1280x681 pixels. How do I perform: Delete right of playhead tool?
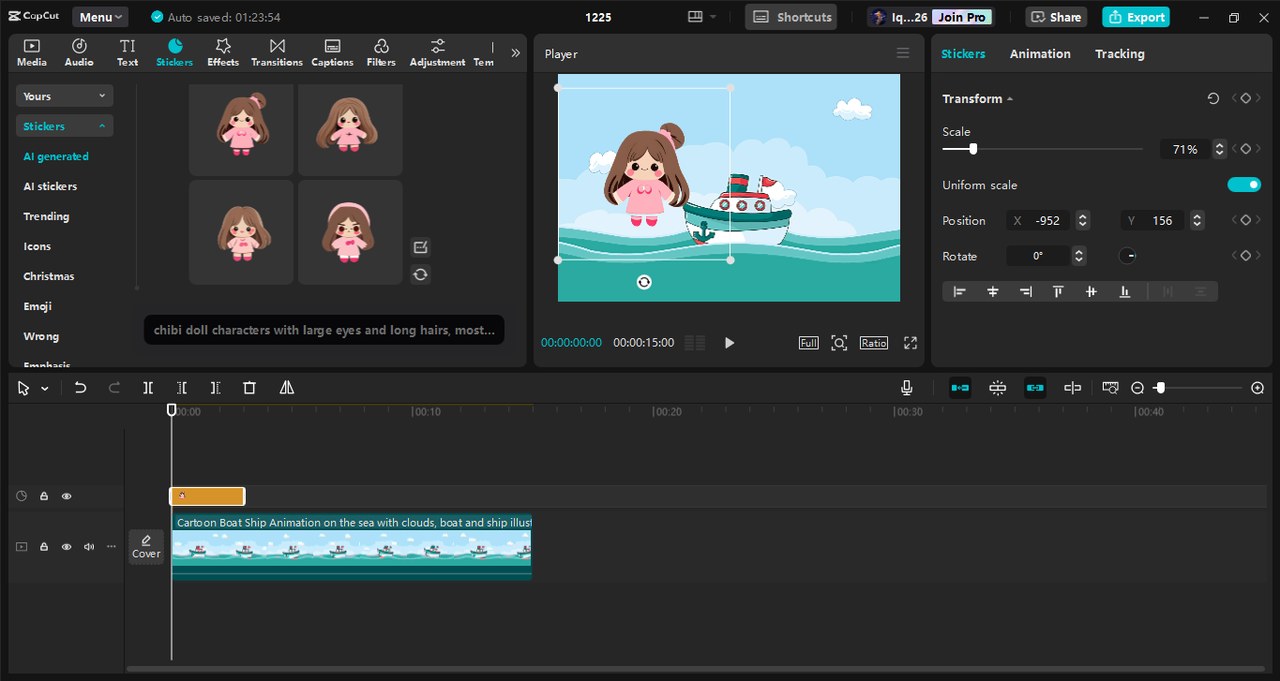coord(215,388)
